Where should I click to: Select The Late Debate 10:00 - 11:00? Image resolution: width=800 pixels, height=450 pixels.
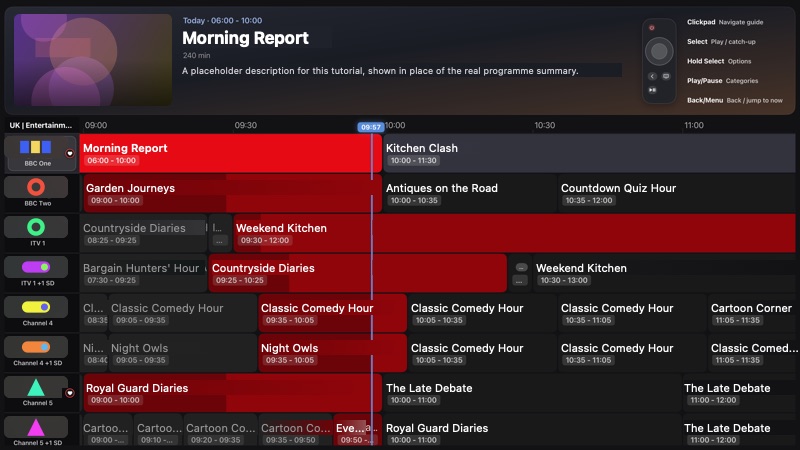[531, 393]
